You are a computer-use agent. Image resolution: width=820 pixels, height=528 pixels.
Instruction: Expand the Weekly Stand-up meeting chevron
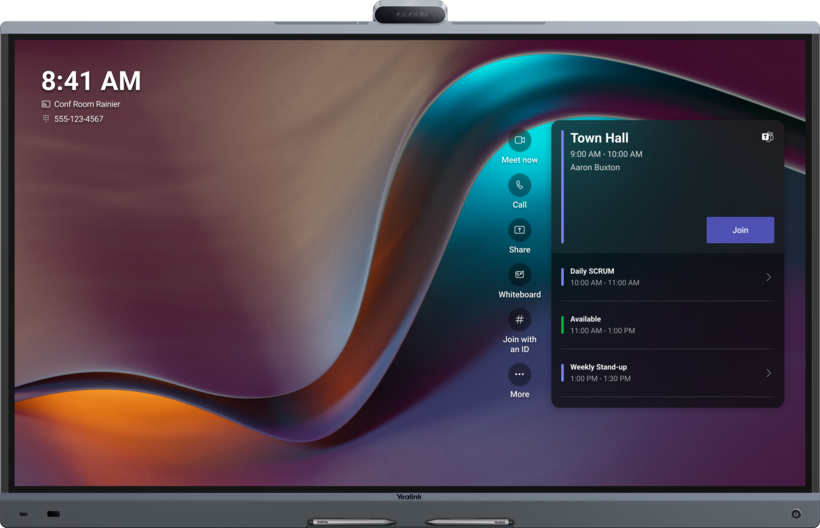tap(768, 373)
